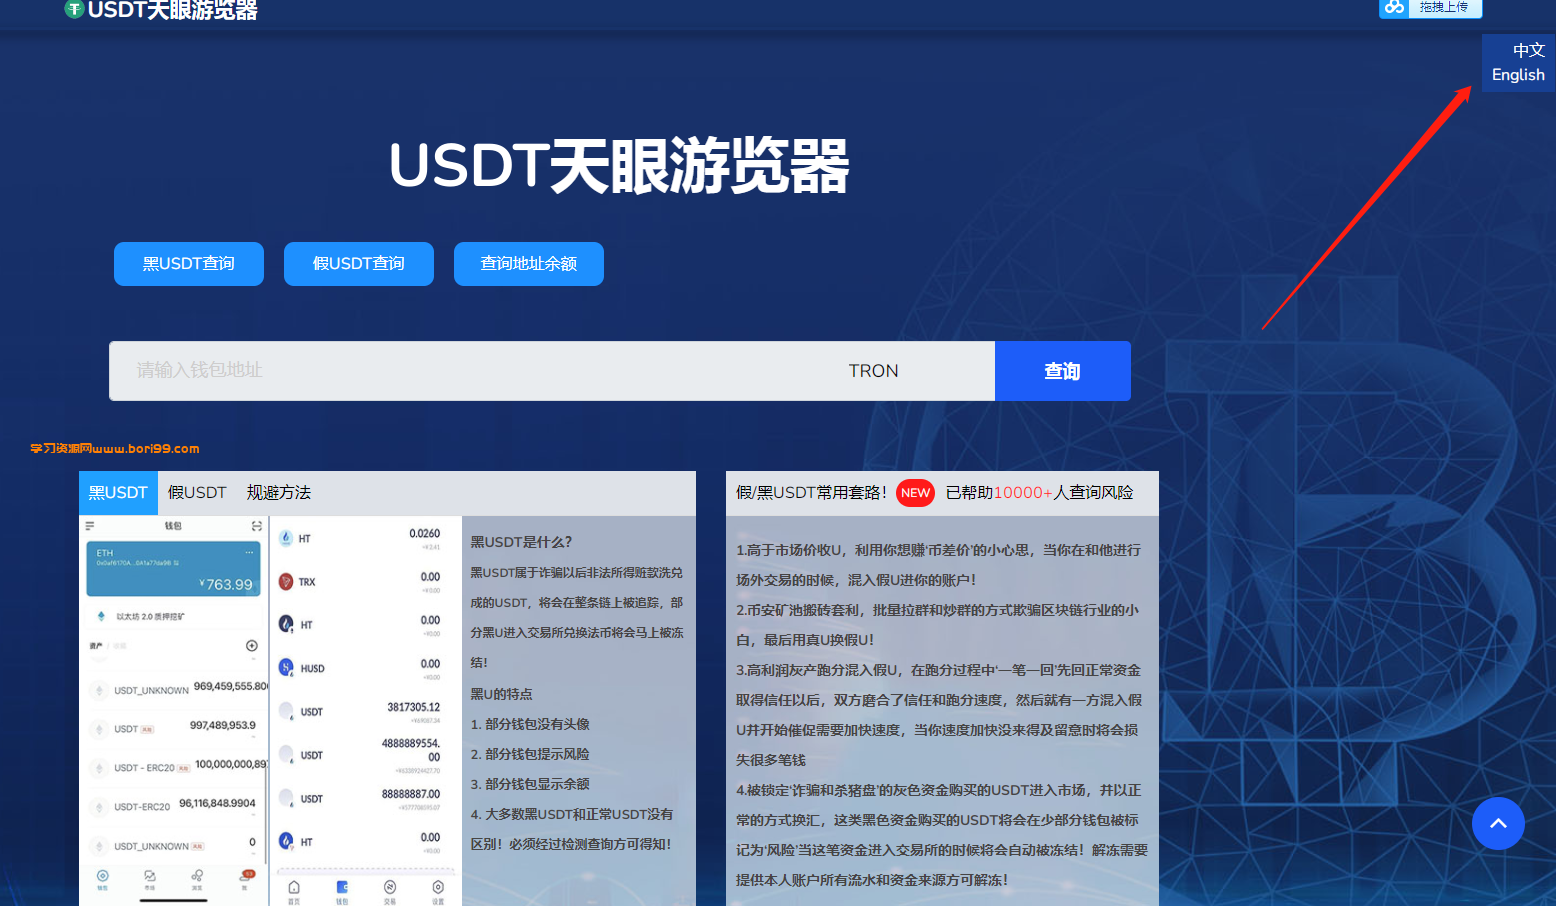Click the red NEW badge
This screenshot has height=906, width=1556.
pos(915,493)
